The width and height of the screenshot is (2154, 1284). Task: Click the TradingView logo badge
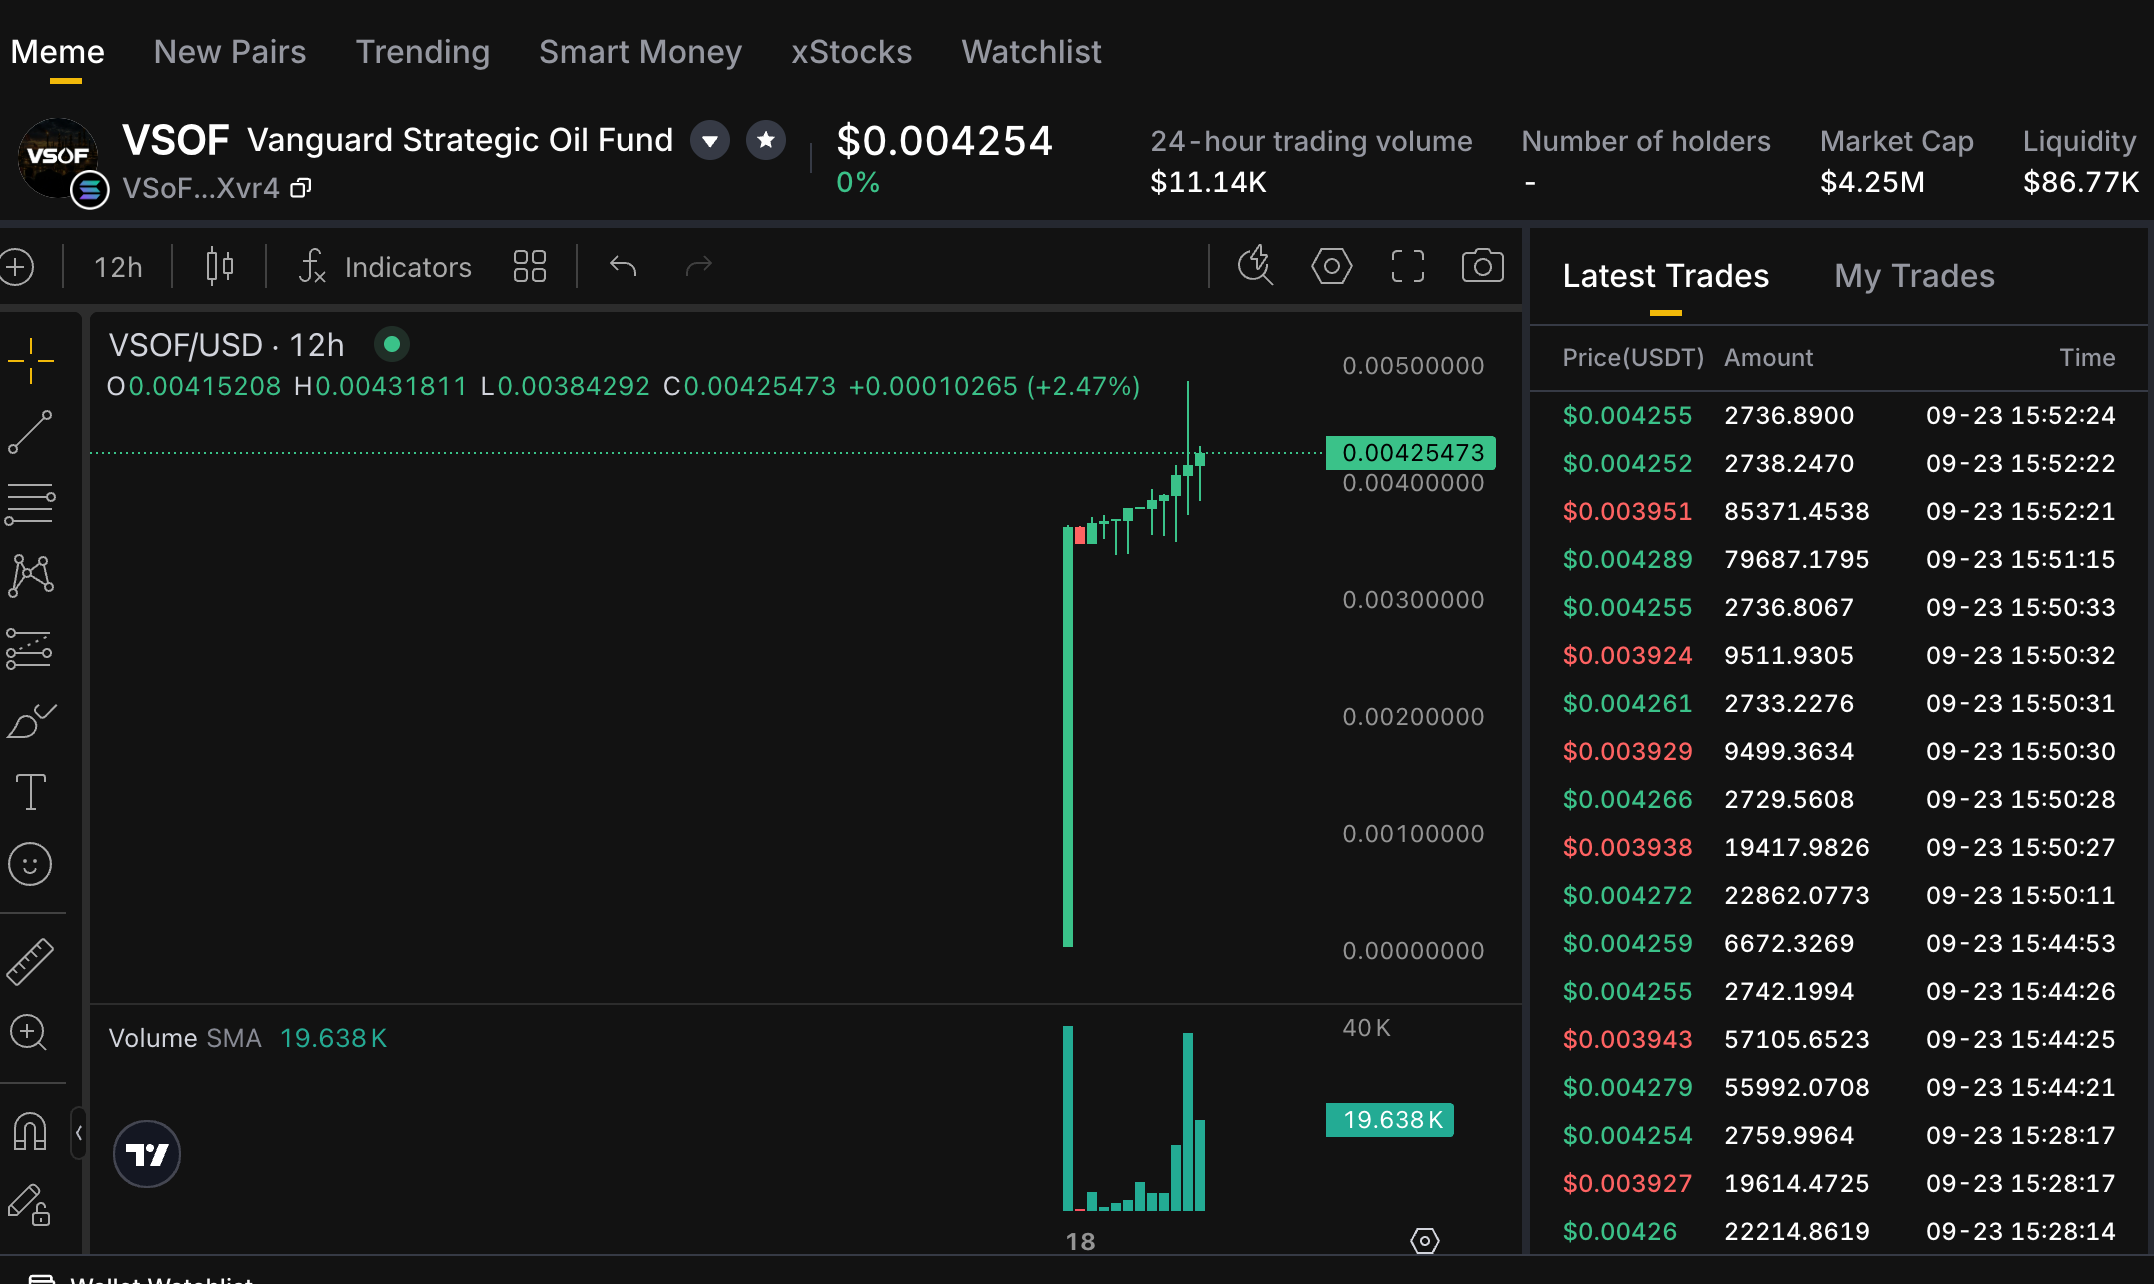click(147, 1154)
